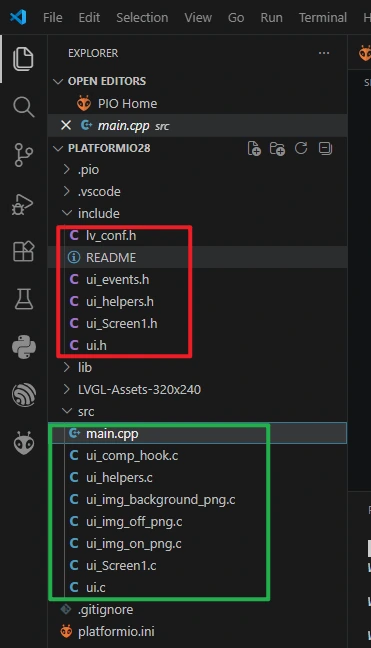Open ui_events.h file
The width and height of the screenshot is (371, 648).
197,279
